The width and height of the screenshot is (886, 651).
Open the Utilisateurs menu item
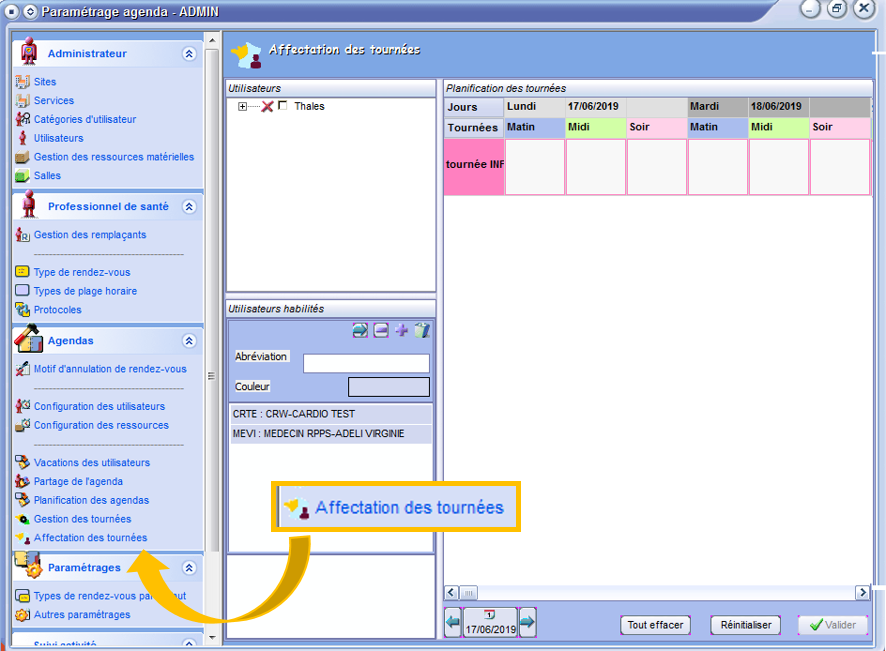[58, 138]
